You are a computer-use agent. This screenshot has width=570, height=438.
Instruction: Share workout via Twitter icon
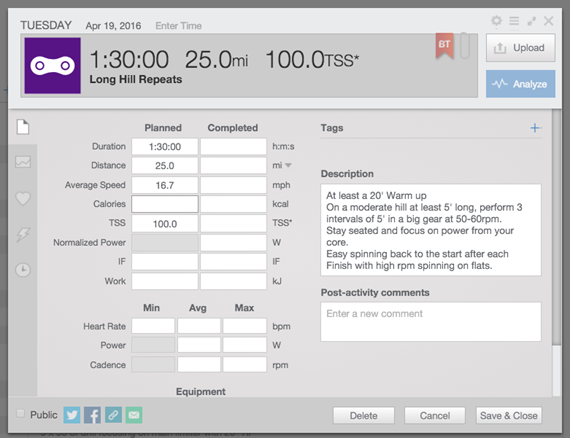click(72, 415)
